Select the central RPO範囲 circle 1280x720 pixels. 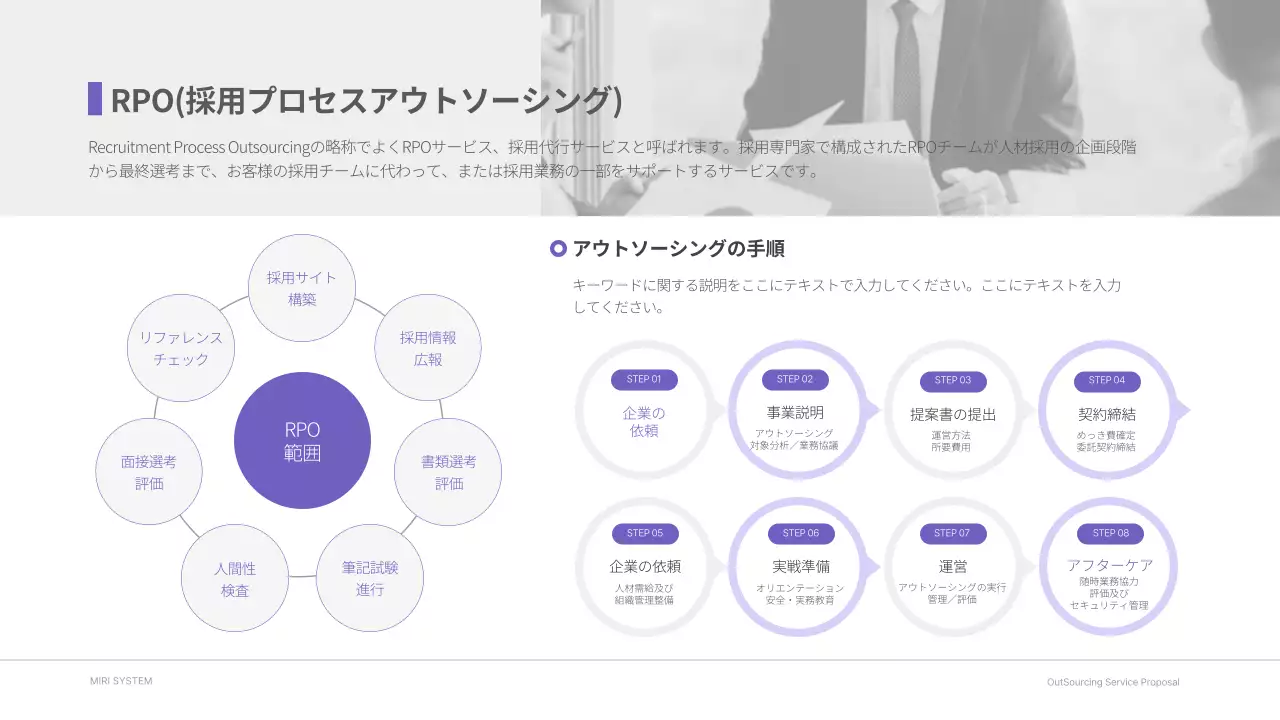302,440
